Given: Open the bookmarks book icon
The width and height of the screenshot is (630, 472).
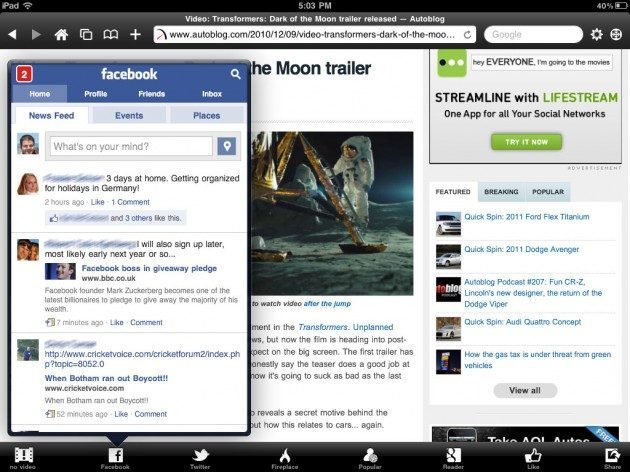Looking at the screenshot, I should pos(110,35).
